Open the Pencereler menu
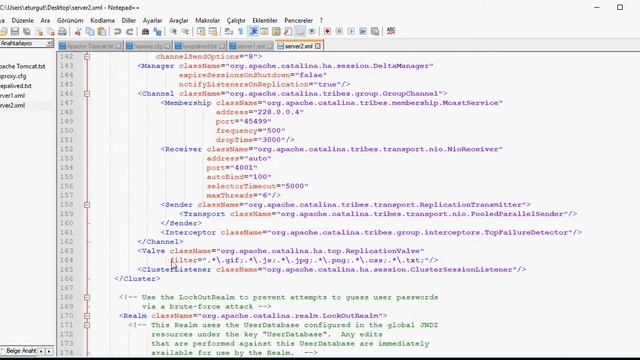 (x=298, y=20)
